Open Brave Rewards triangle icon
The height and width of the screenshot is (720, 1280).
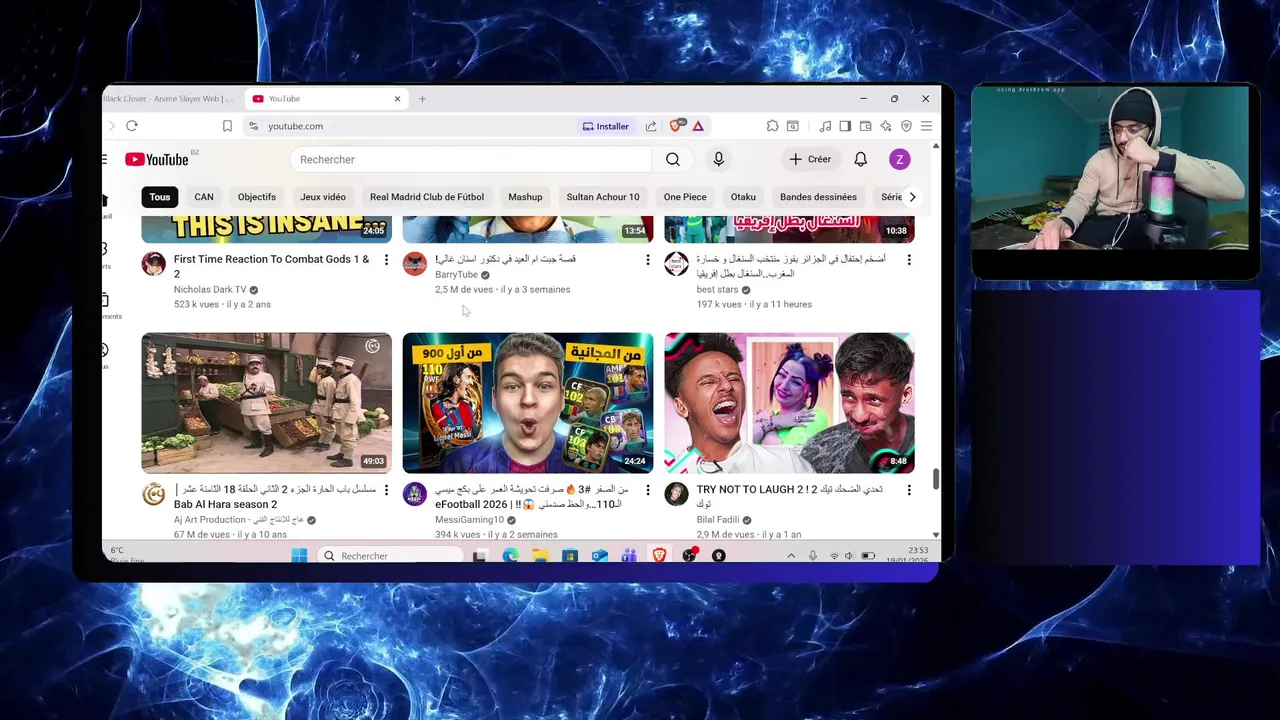(698, 126)
